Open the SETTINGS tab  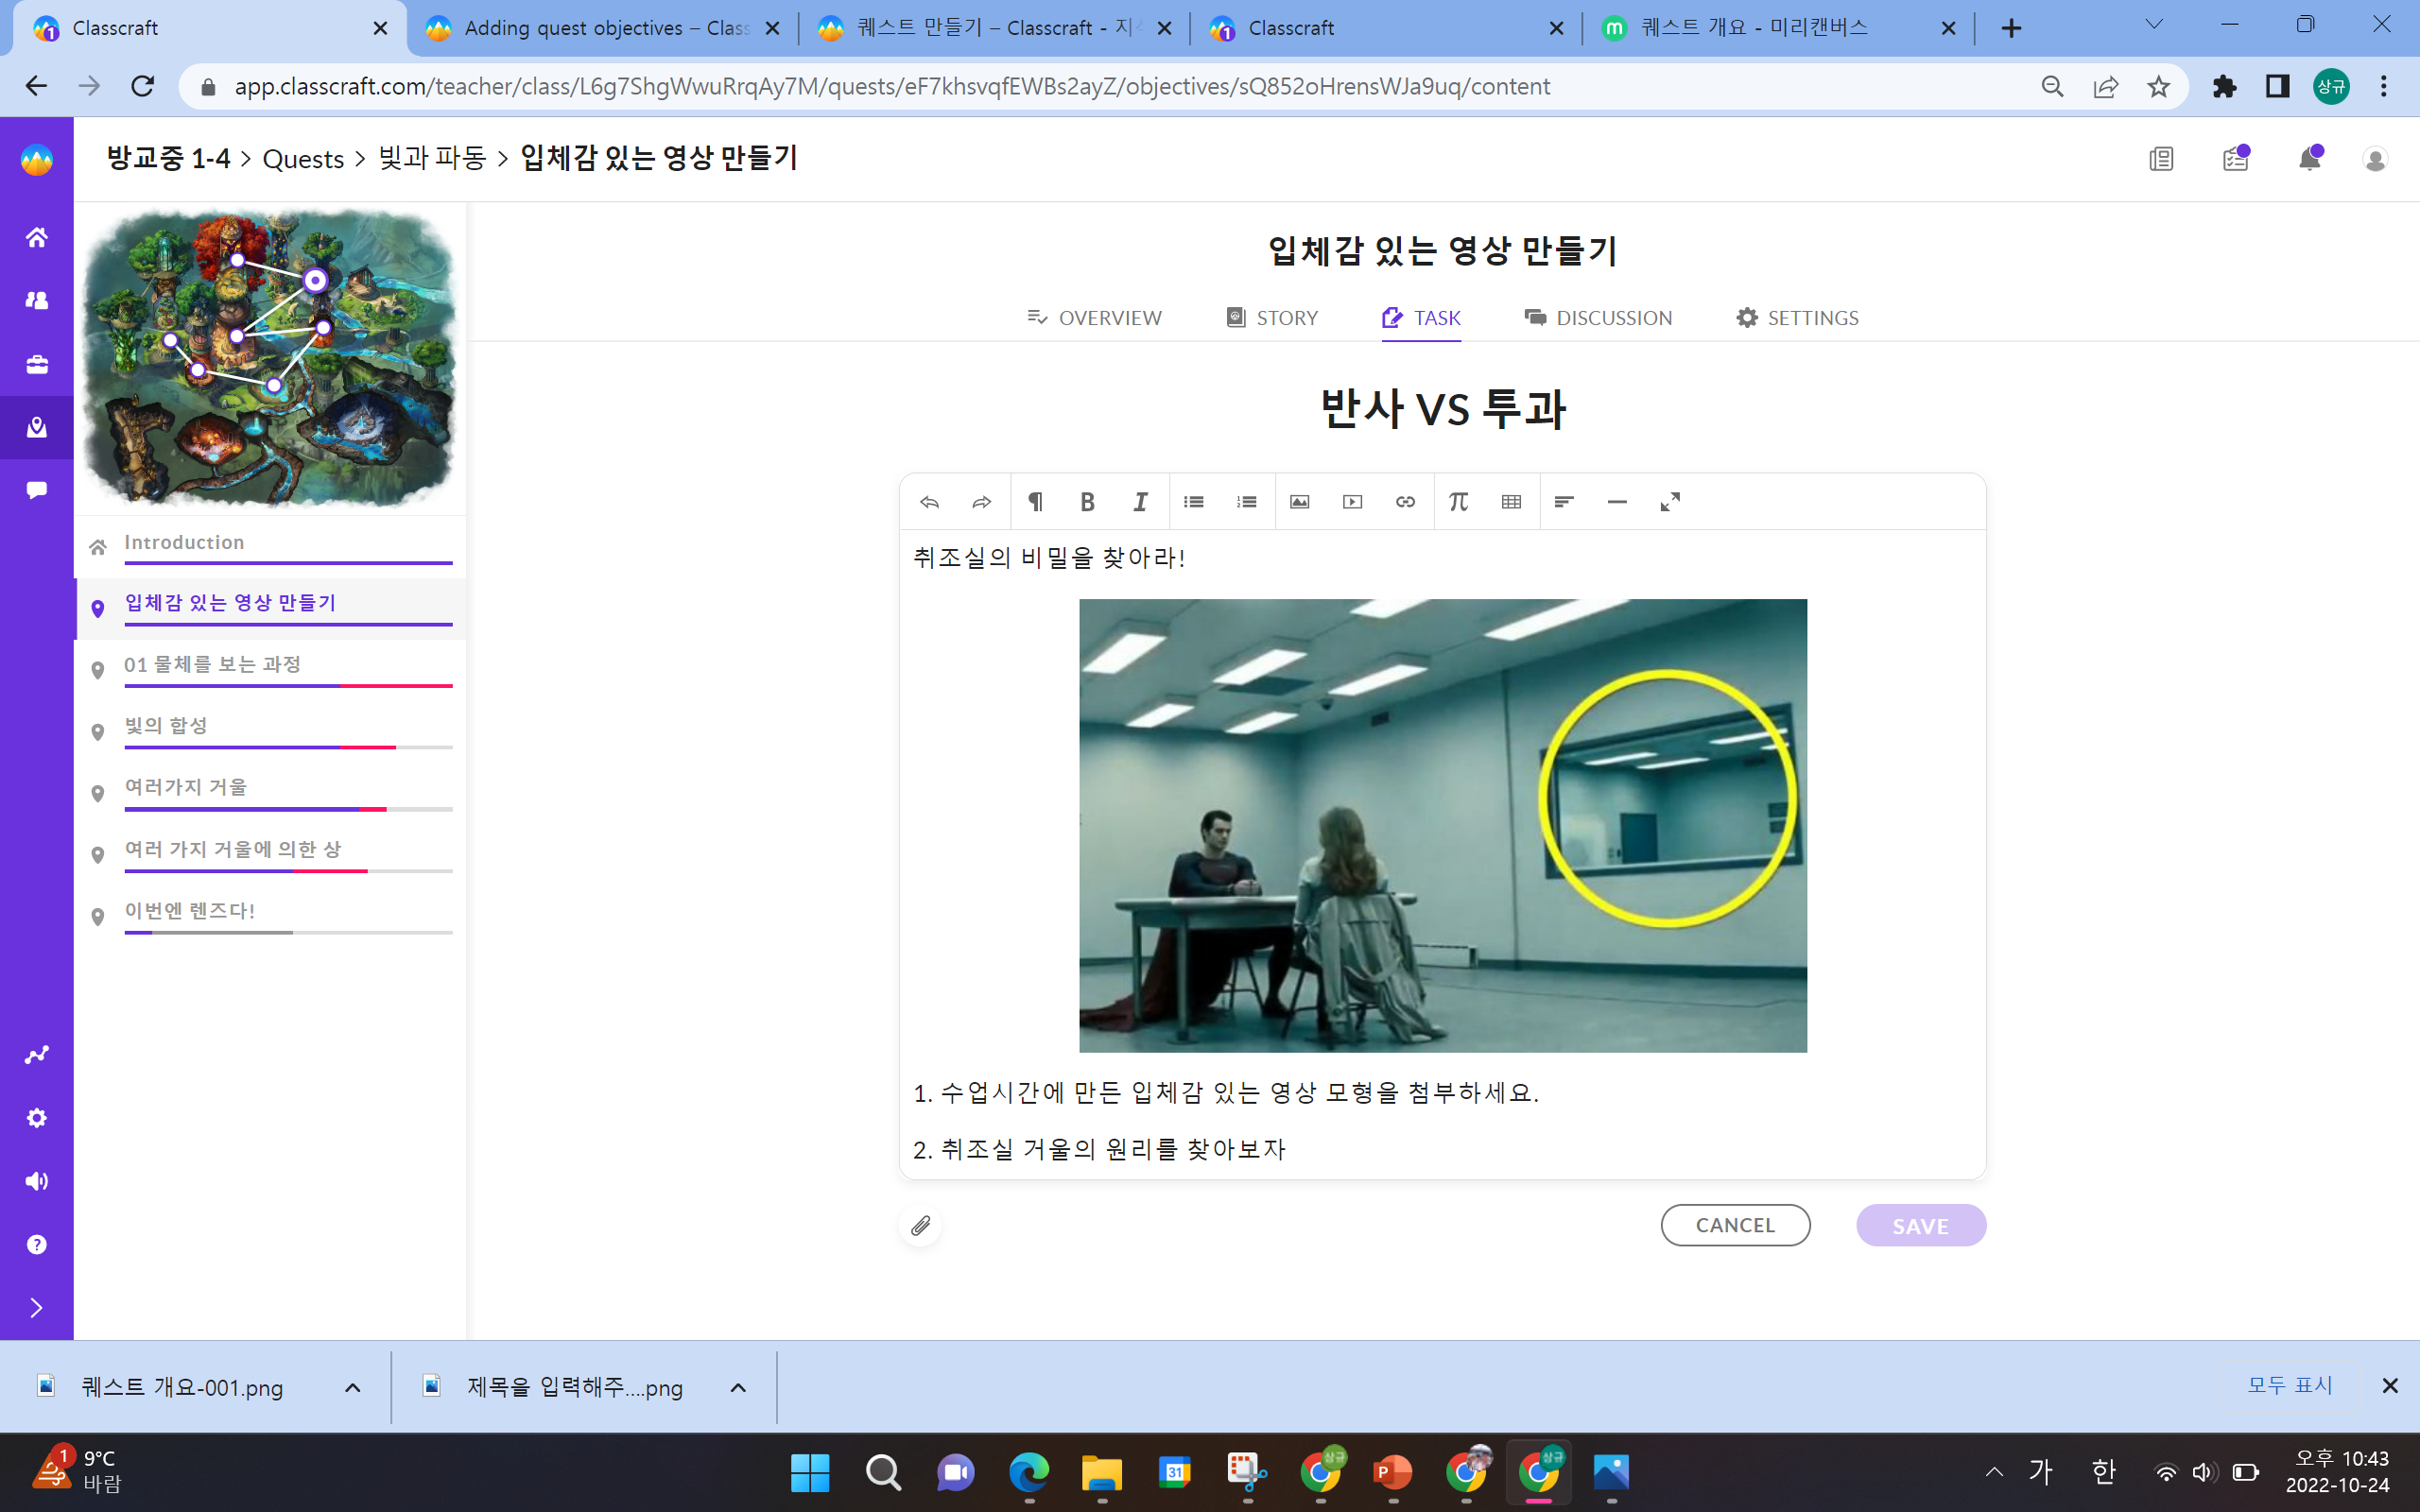click(x=1797, y=318)
